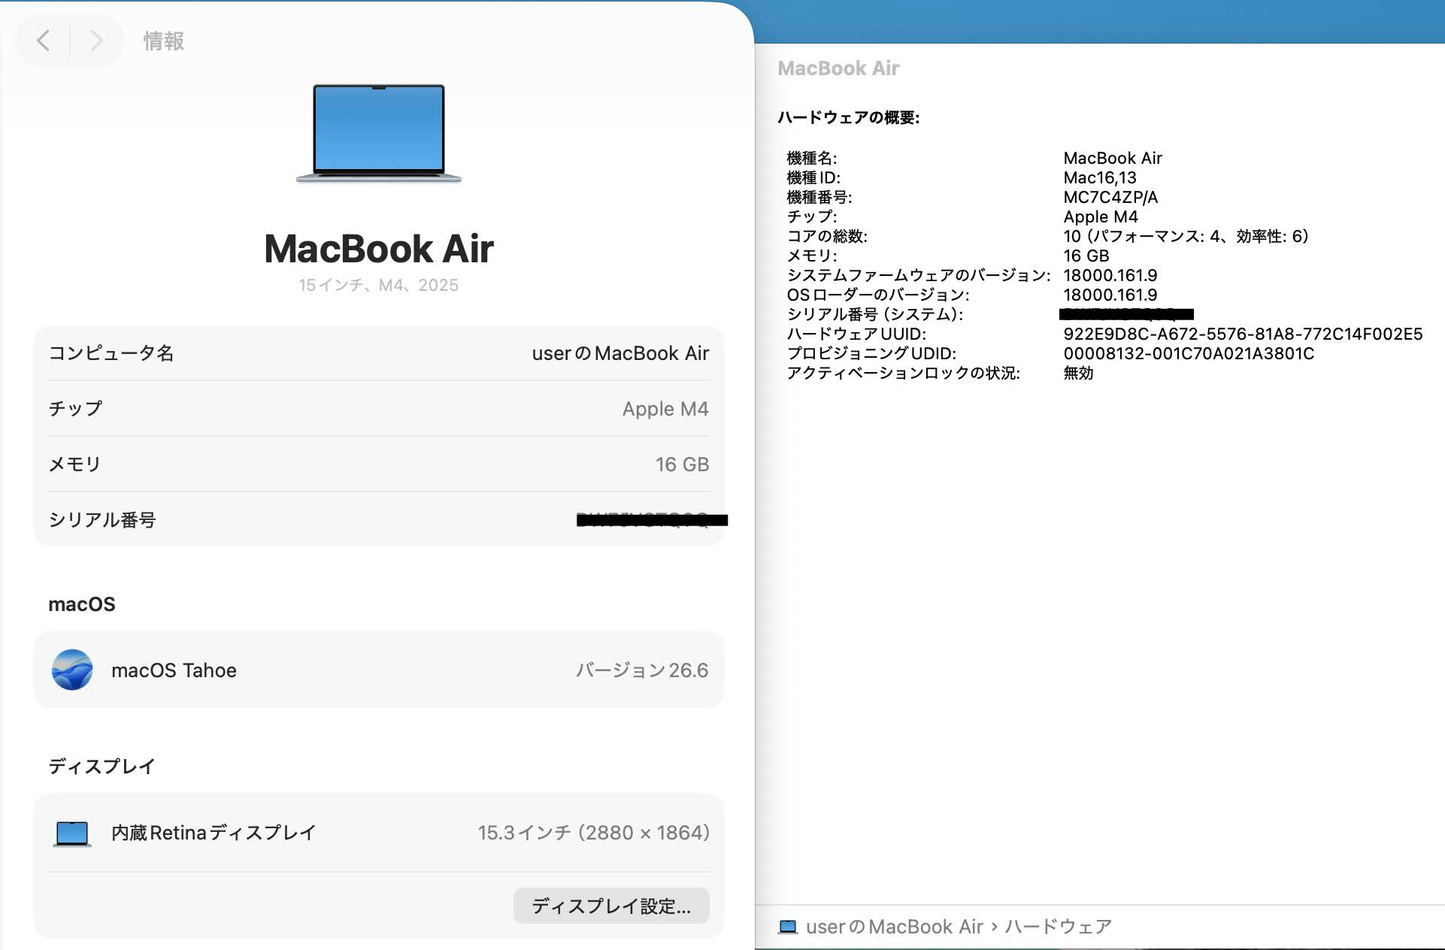Click the チップ row label
1445x950 pixels.
tap(76, 408)
